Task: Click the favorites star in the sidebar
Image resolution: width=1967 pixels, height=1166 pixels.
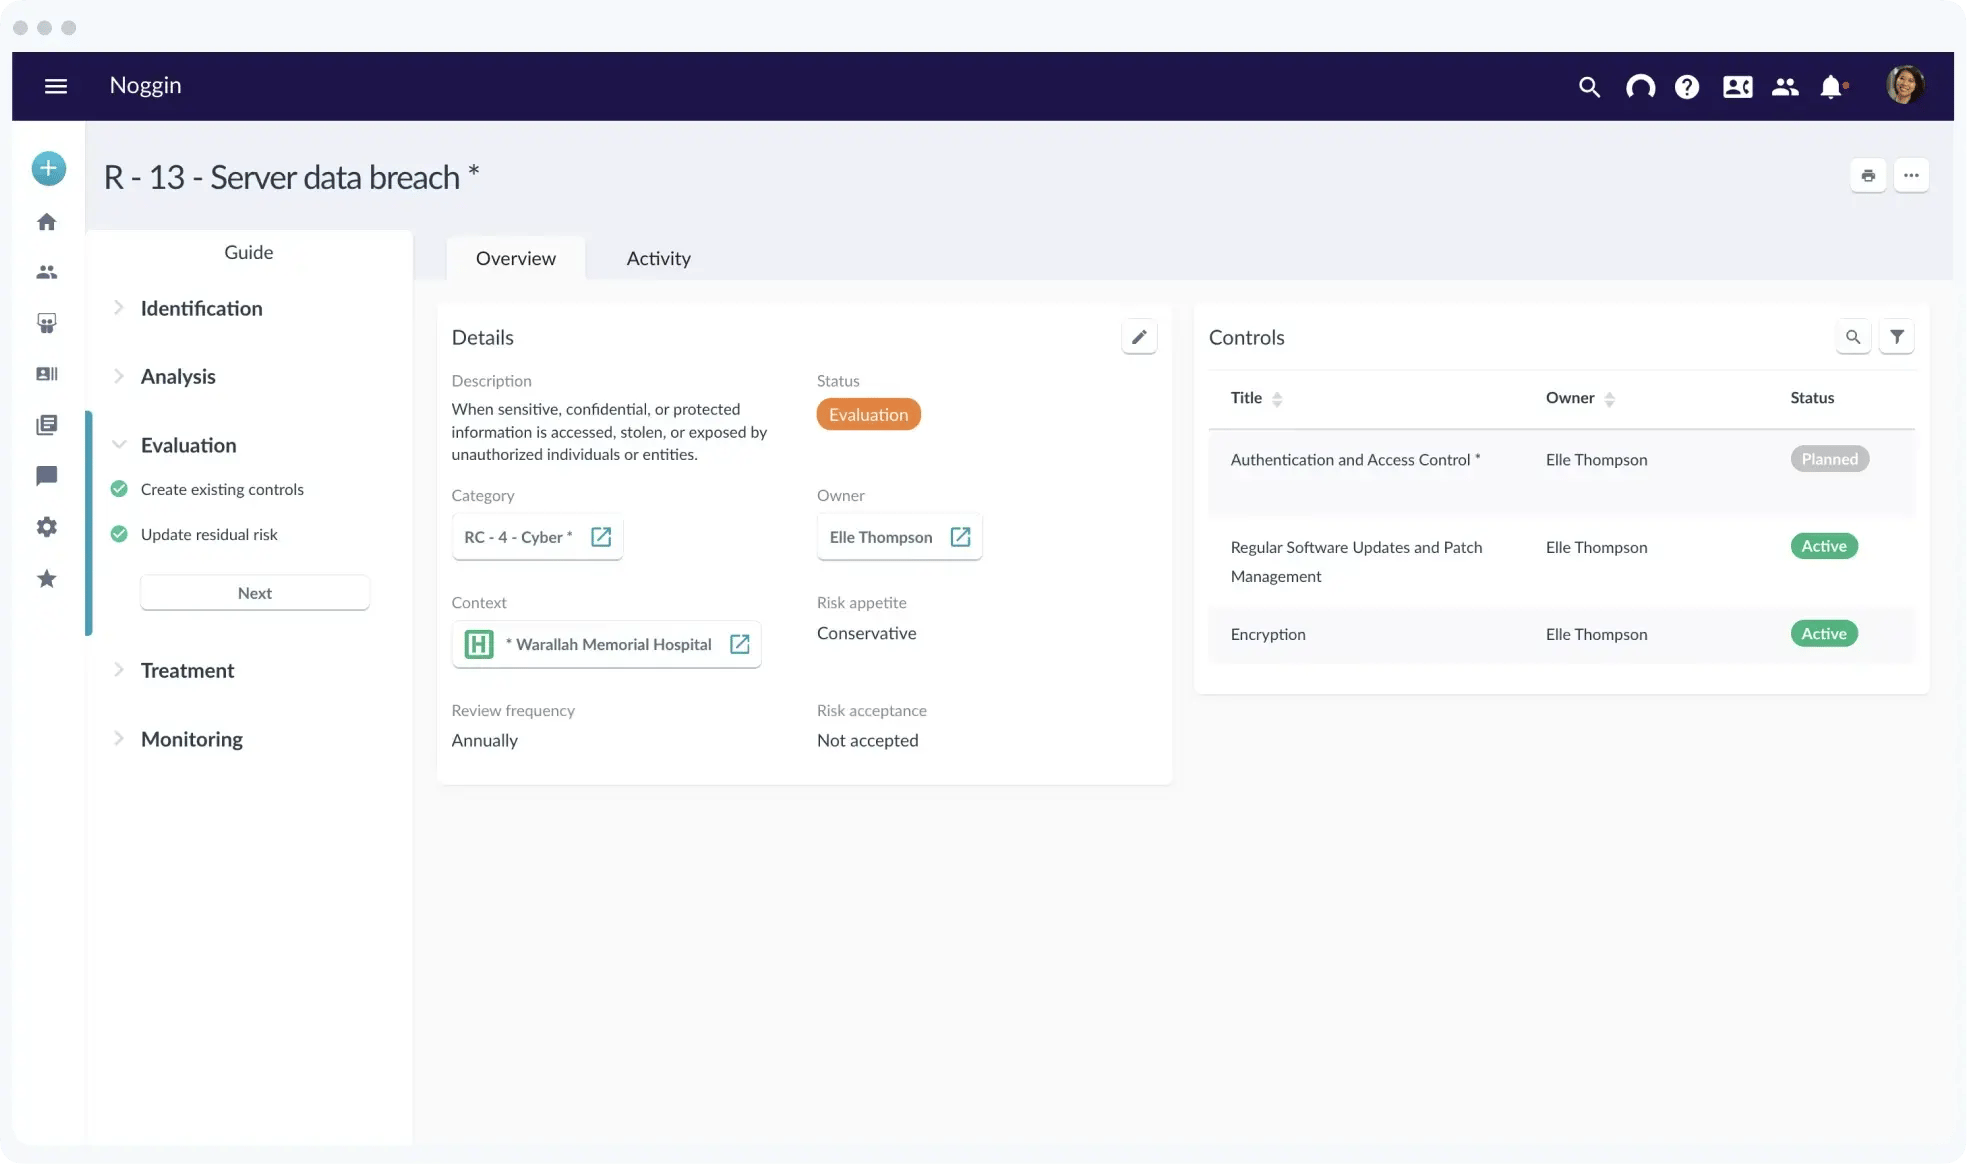Action: (x=46, y=579)
